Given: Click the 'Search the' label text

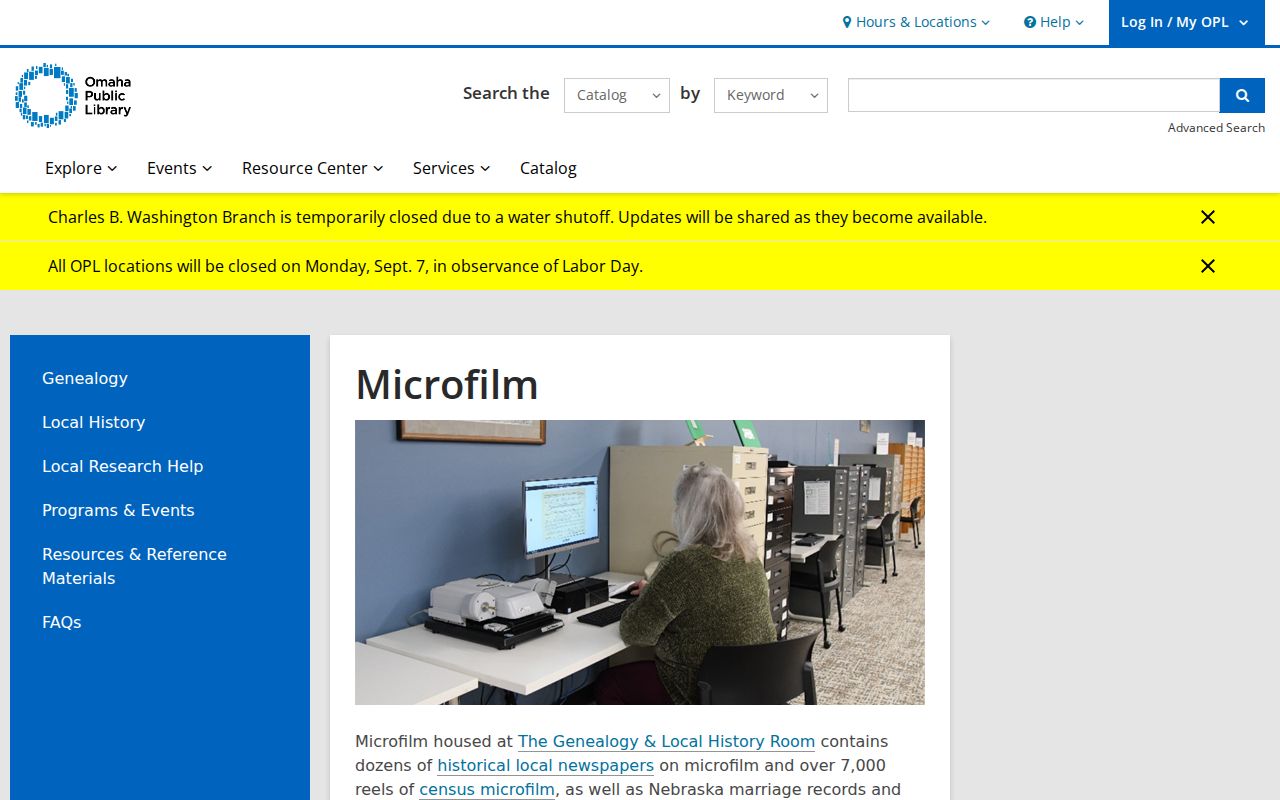Looking at the screenshot, I should click(x=506, y=93).
